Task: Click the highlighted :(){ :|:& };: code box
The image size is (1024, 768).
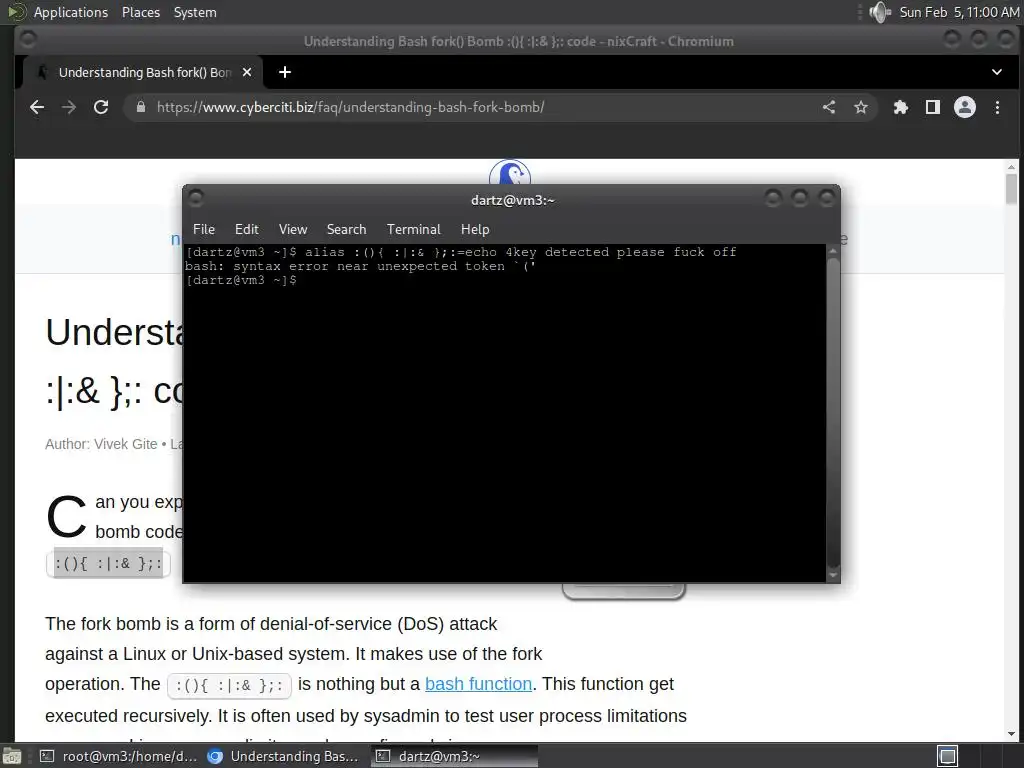Action: tap(108, 564)
